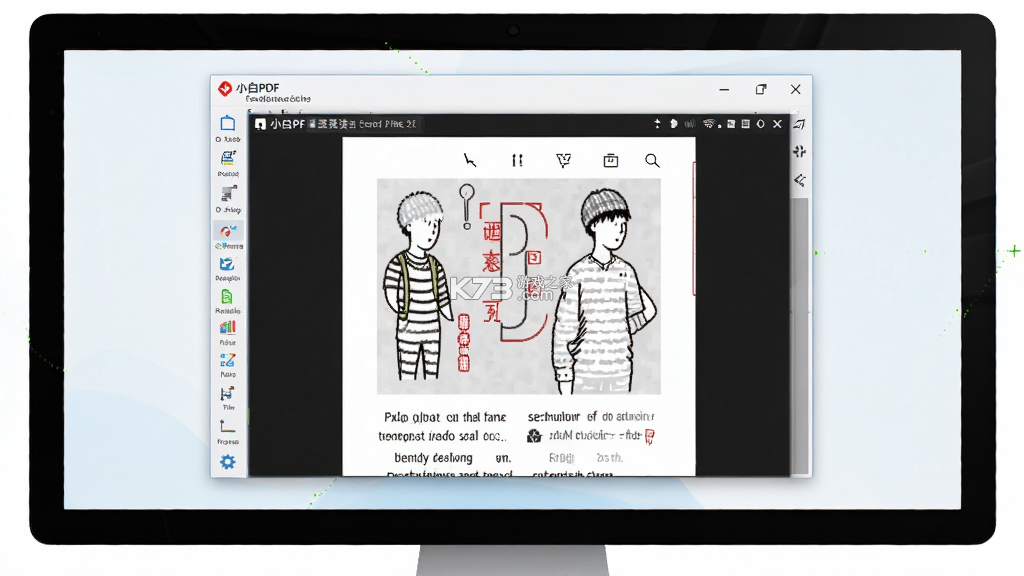Click the white app icon in dark bar
Image resolution: width=1024 pixels, height=576 pixels.
[261, 124]
